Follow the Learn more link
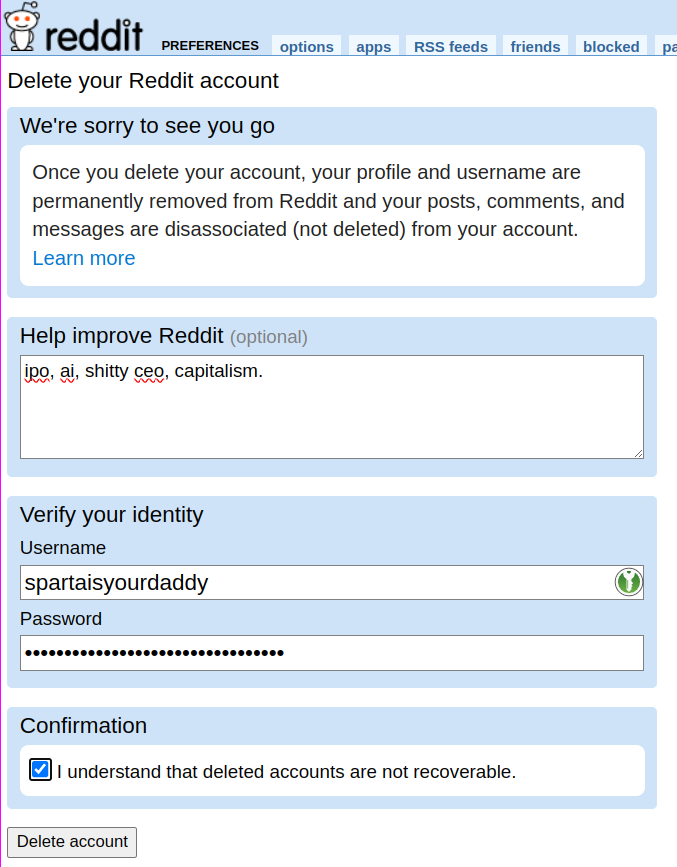 (x=84, y=258)
